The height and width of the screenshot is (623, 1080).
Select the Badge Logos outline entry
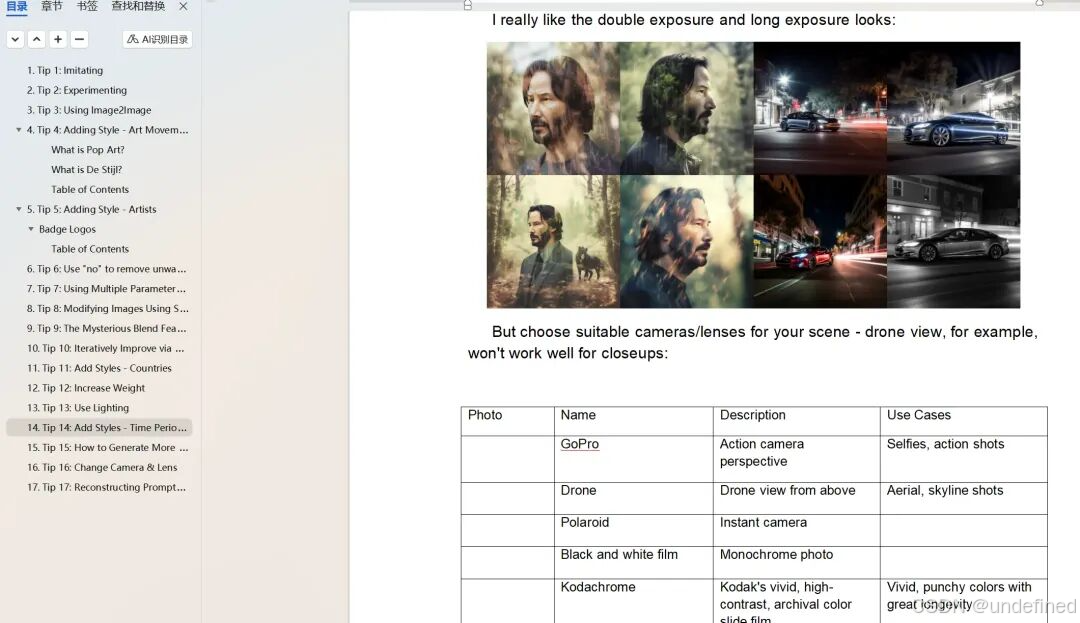point(68,229)
